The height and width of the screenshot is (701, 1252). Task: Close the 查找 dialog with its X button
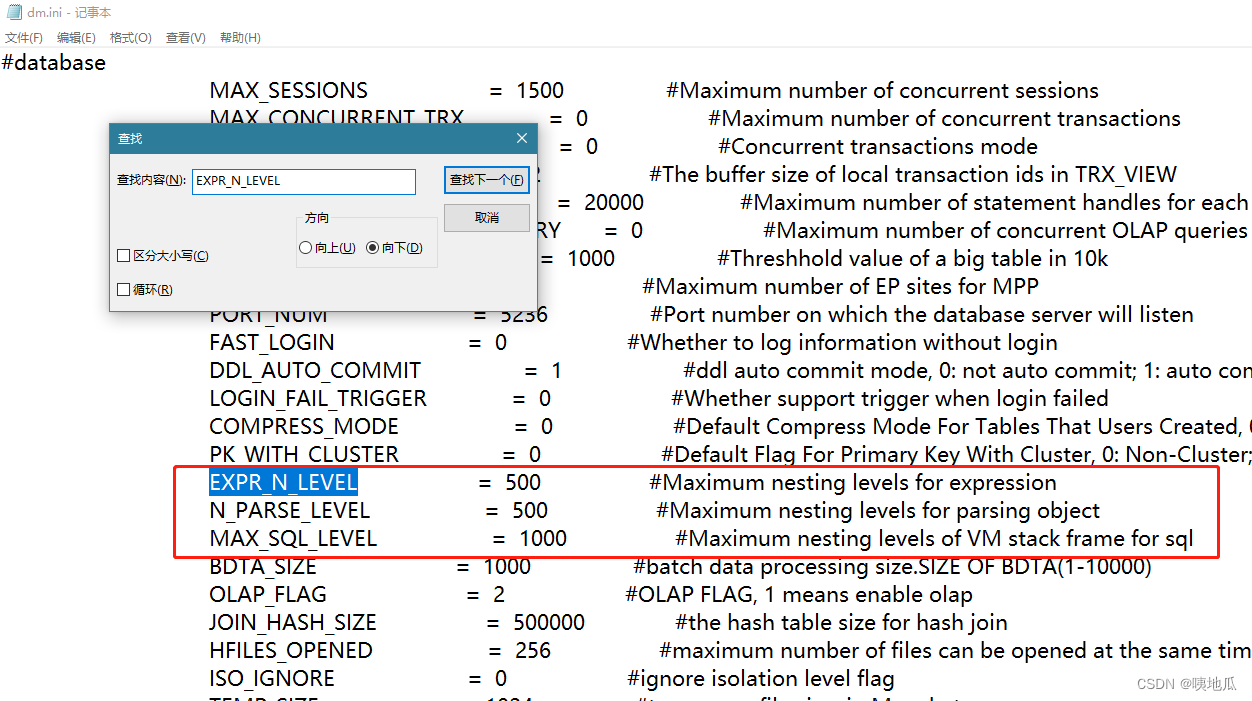(x=521, y=138)
